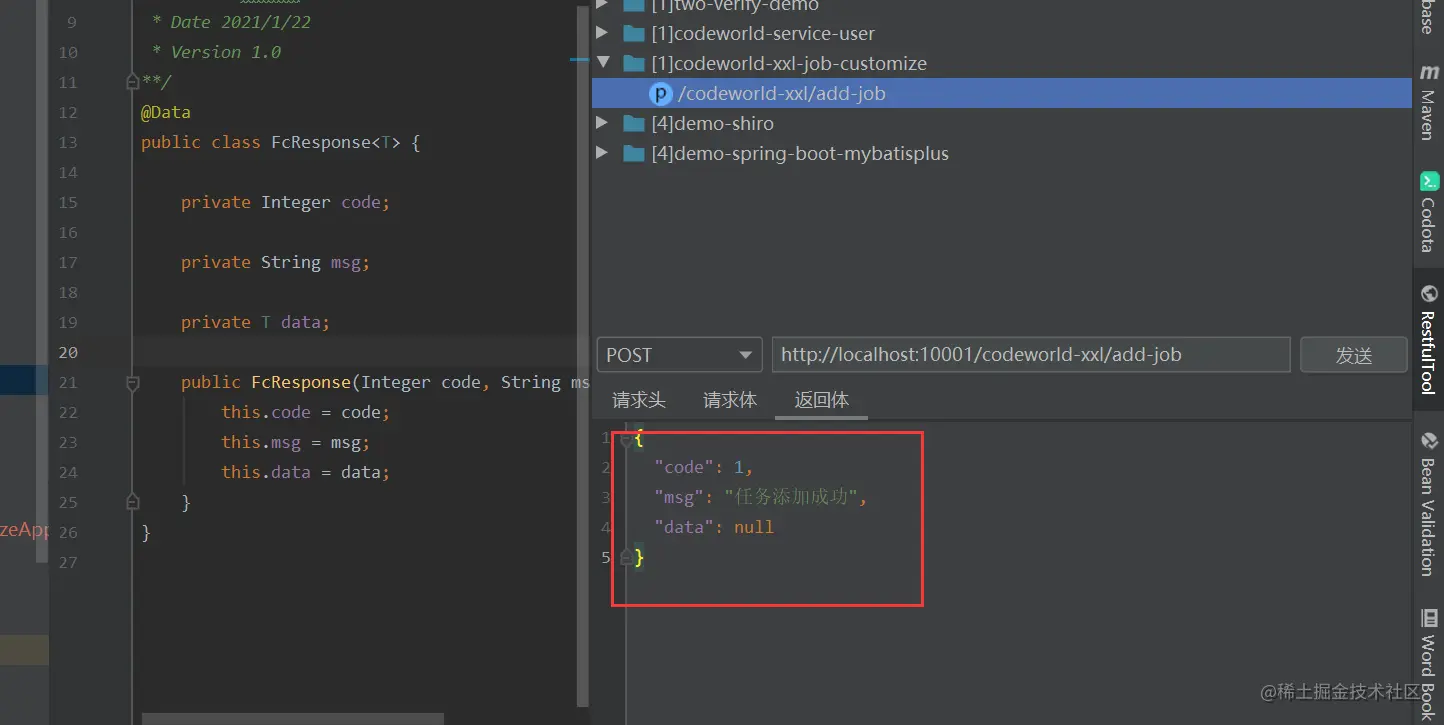Click the codeworld-xxl-job-customize folder icon
The height and width of the screenshot is (725, 1444).
pos(634,63)
